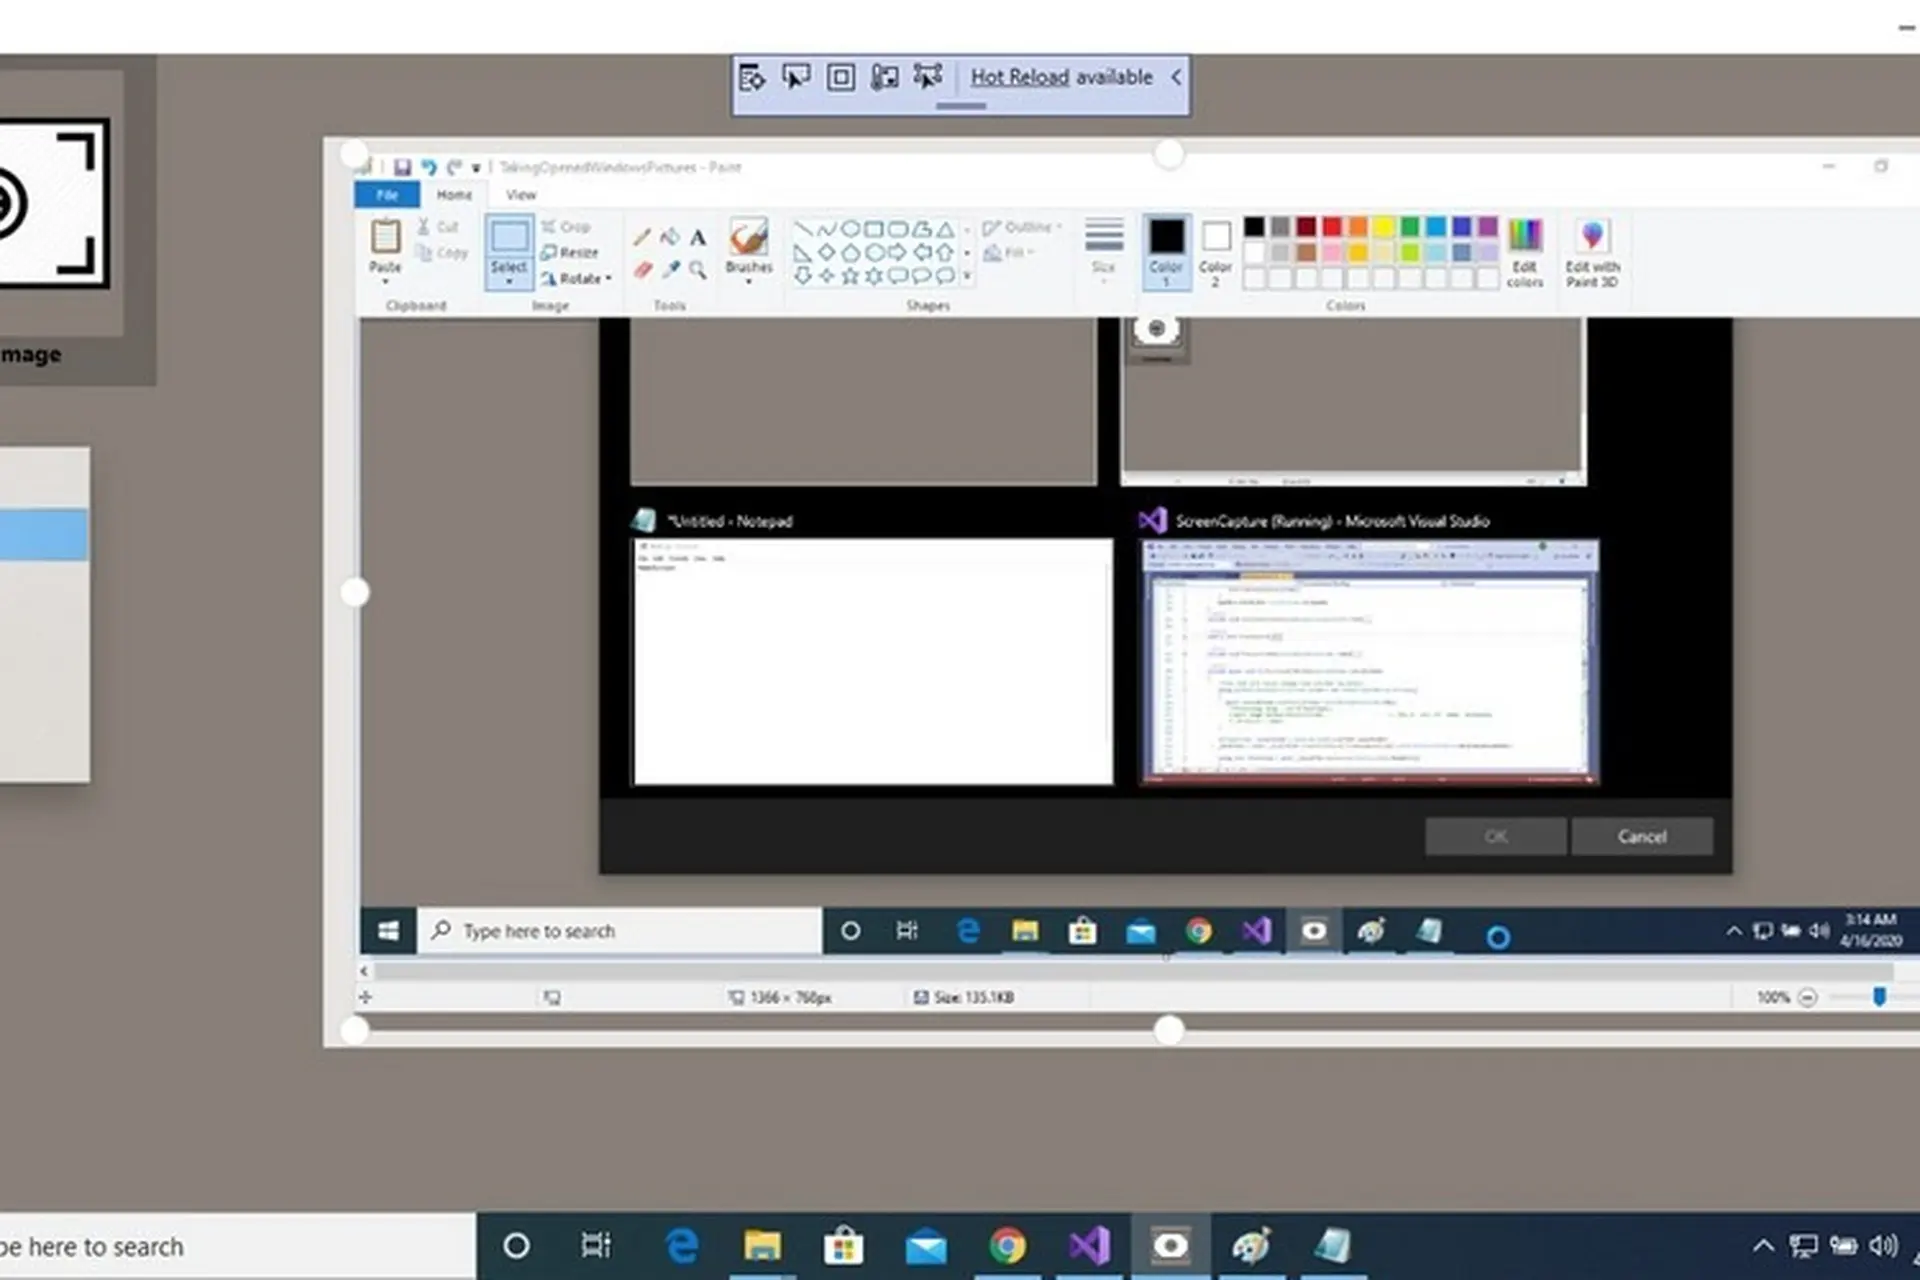Viewport: 1920px width, 1280px height.
Task: Click Edit with Paint 3D
Action: [1592, 252]
